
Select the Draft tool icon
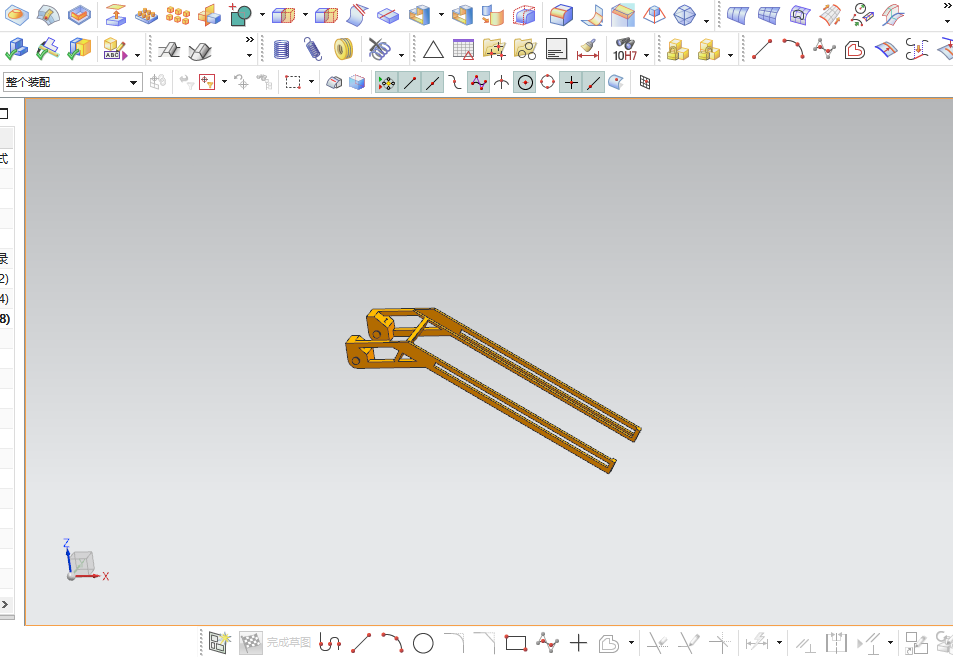tap(654, 15)
